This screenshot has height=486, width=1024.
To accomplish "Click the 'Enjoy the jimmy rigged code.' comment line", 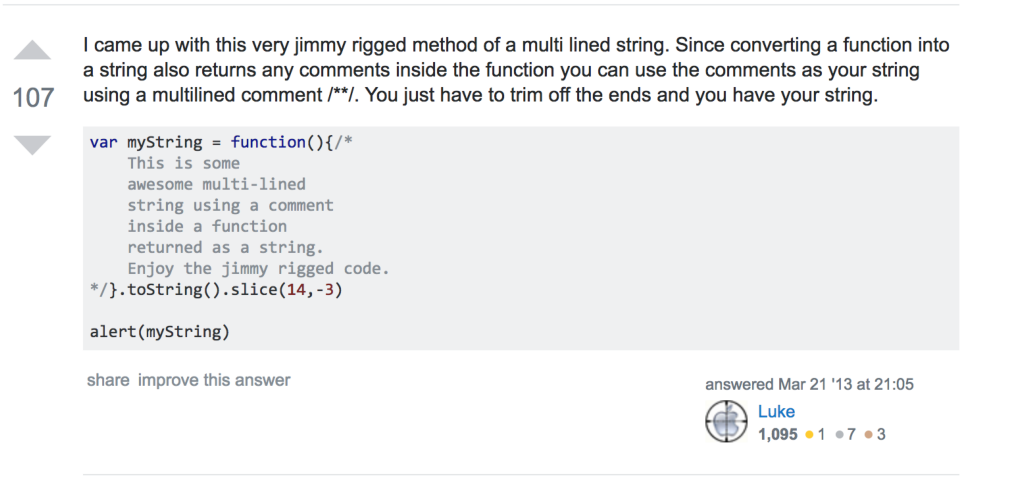I will point(258,268).
